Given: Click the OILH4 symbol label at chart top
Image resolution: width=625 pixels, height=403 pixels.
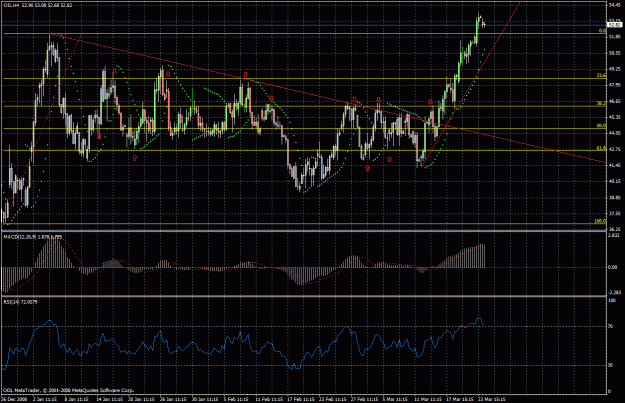Looking at the screenshot, I should tap(10, 5).
